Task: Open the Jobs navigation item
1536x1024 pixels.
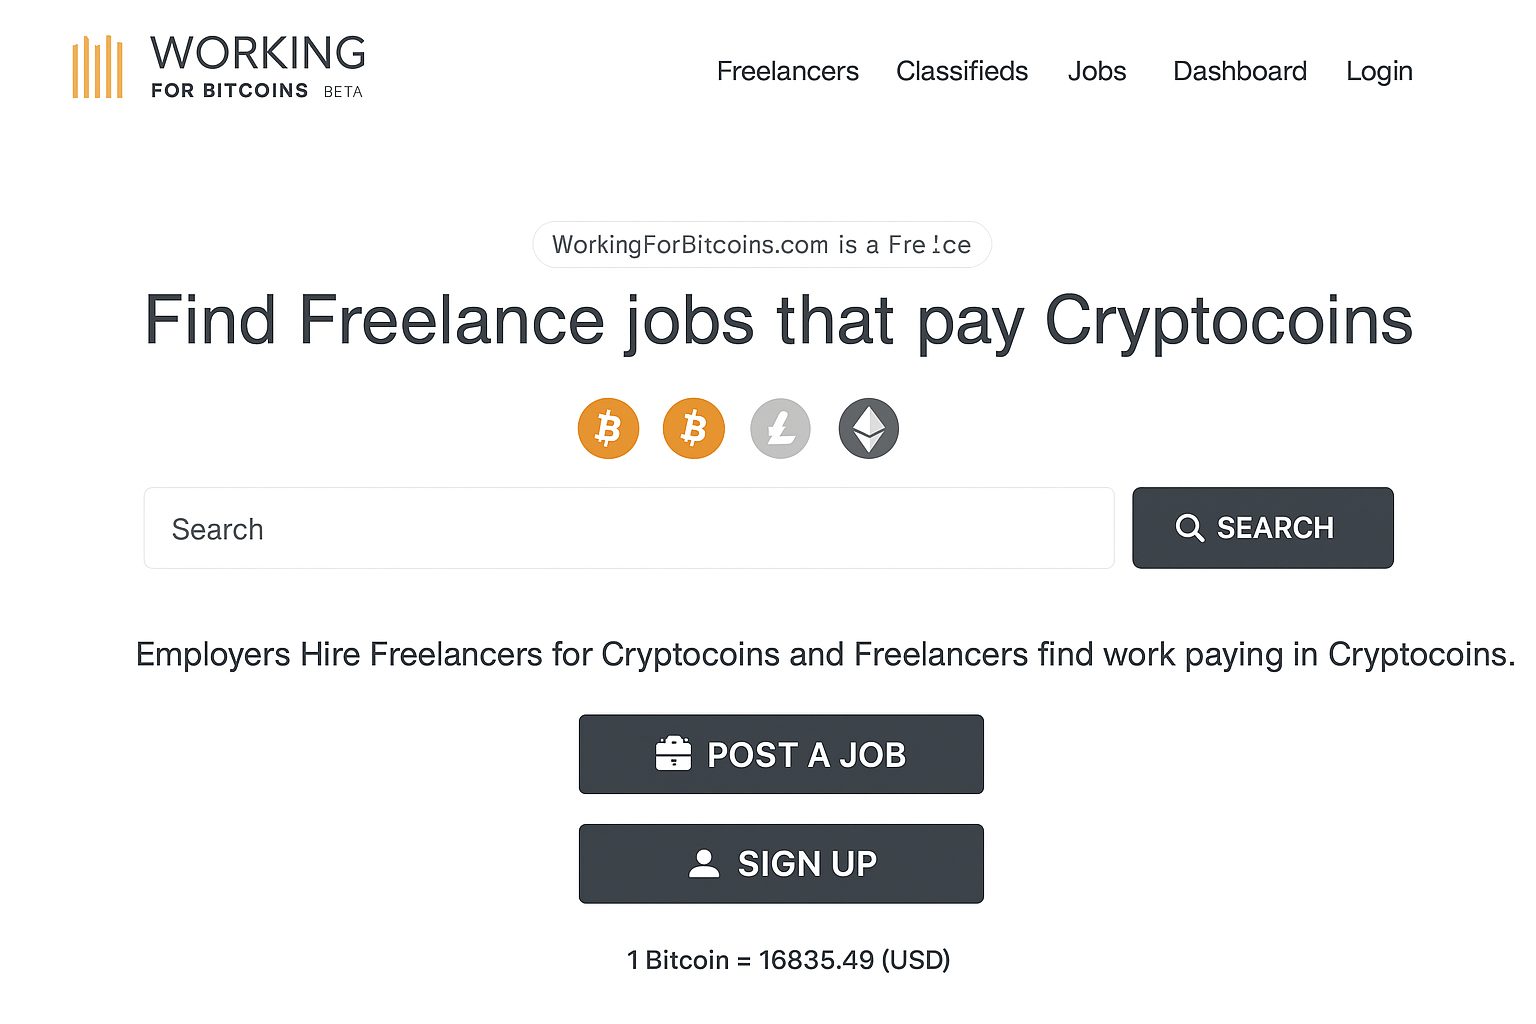Action: [1096, 71]
